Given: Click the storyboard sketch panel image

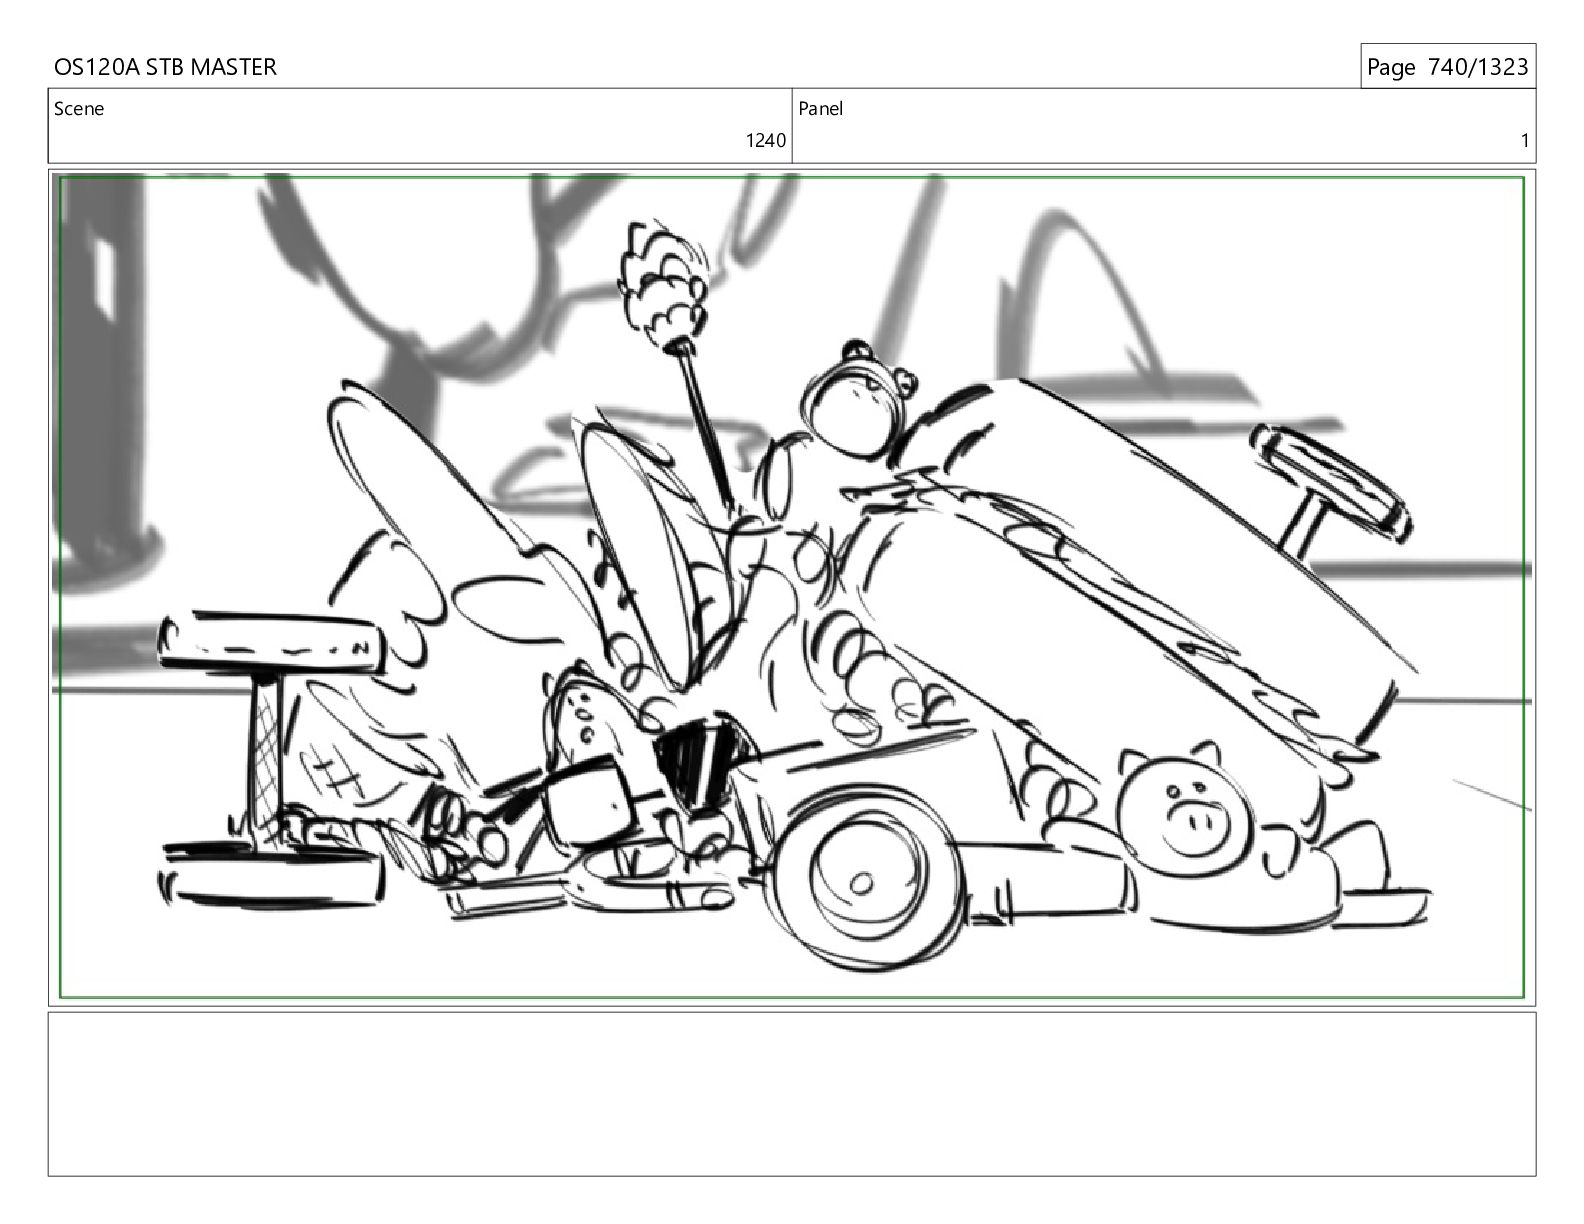Looking at the screenshot, I should (791, 587).
